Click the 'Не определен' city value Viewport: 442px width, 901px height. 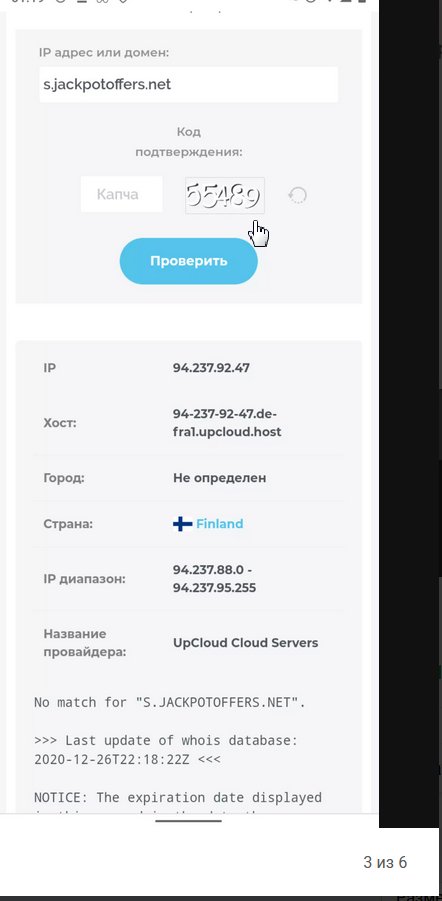(x=220, y=478)
